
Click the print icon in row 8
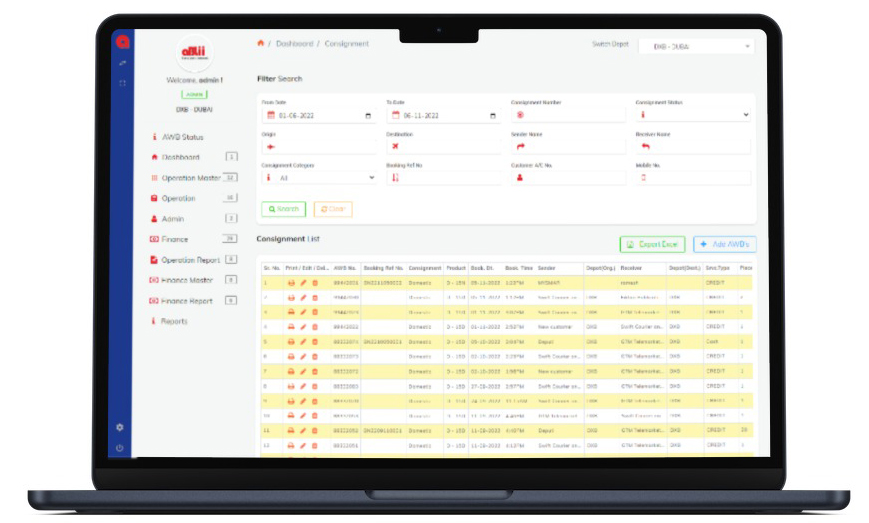(x=291, y=385)
